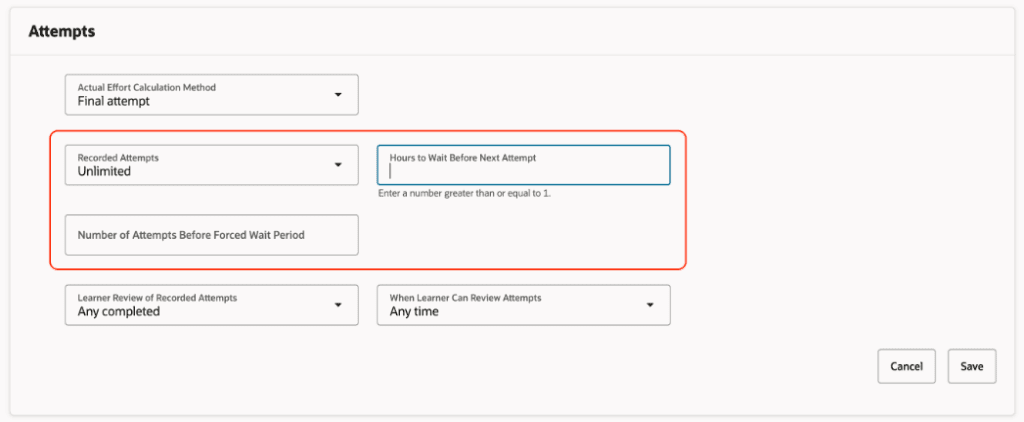Click the Recorded Attempts dropdown arrow icon
Screen dimensions: 1024x422
coord(338,165)
